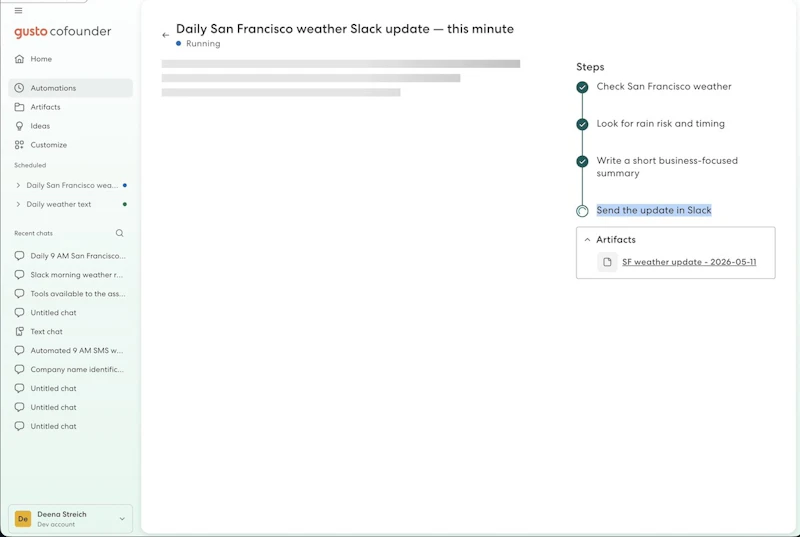The height and width of the screenshot is (537, 800).
Task: Select Automations in the sidebar
Action: coord(70,88)
